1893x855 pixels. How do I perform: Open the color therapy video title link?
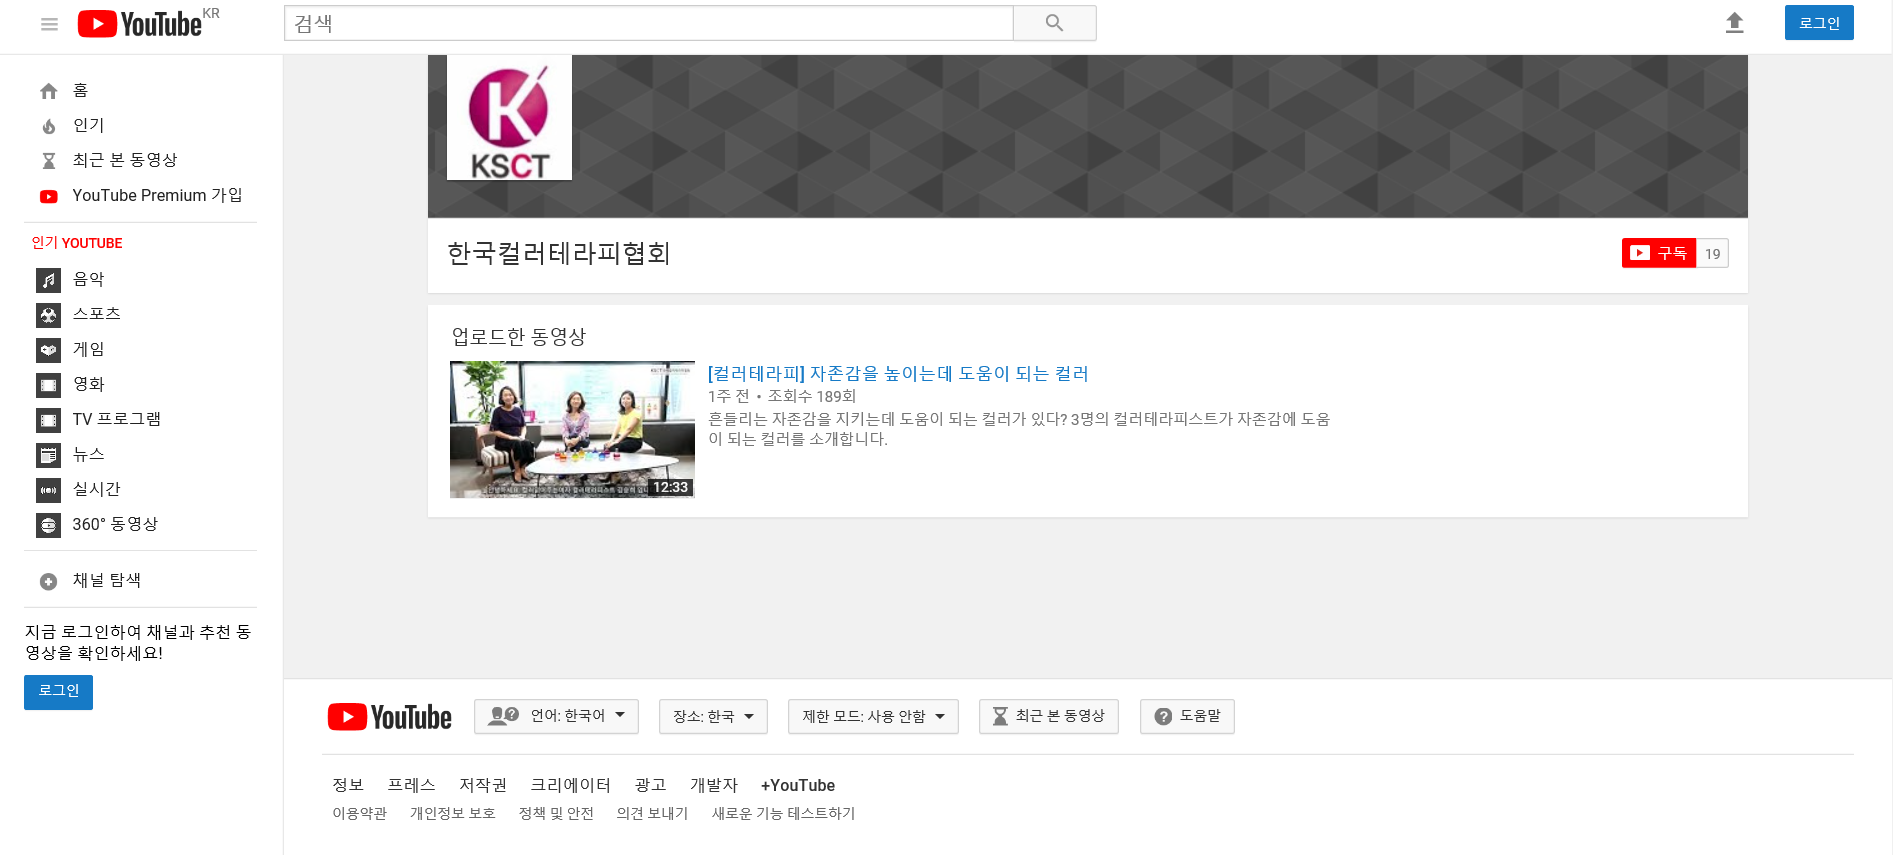(897, 374)
